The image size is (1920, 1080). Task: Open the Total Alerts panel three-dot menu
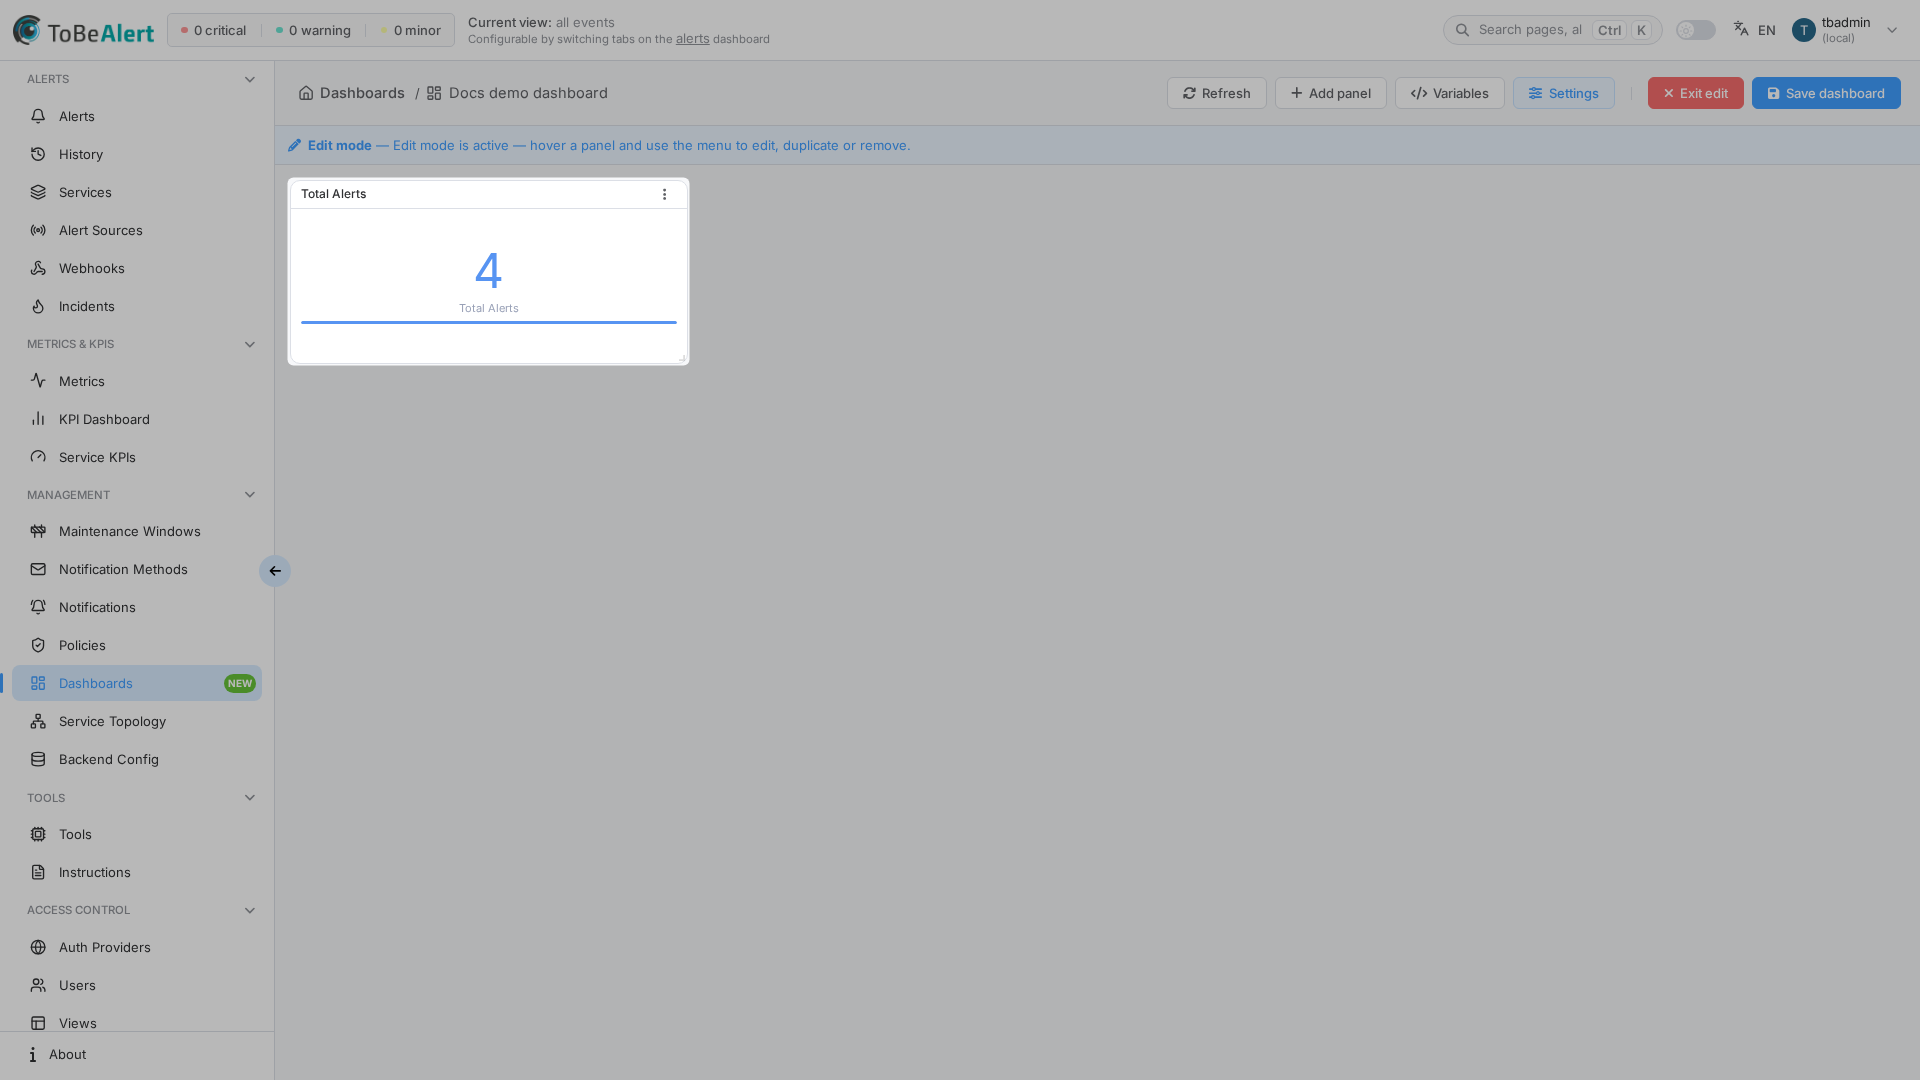tap(664, 194)
